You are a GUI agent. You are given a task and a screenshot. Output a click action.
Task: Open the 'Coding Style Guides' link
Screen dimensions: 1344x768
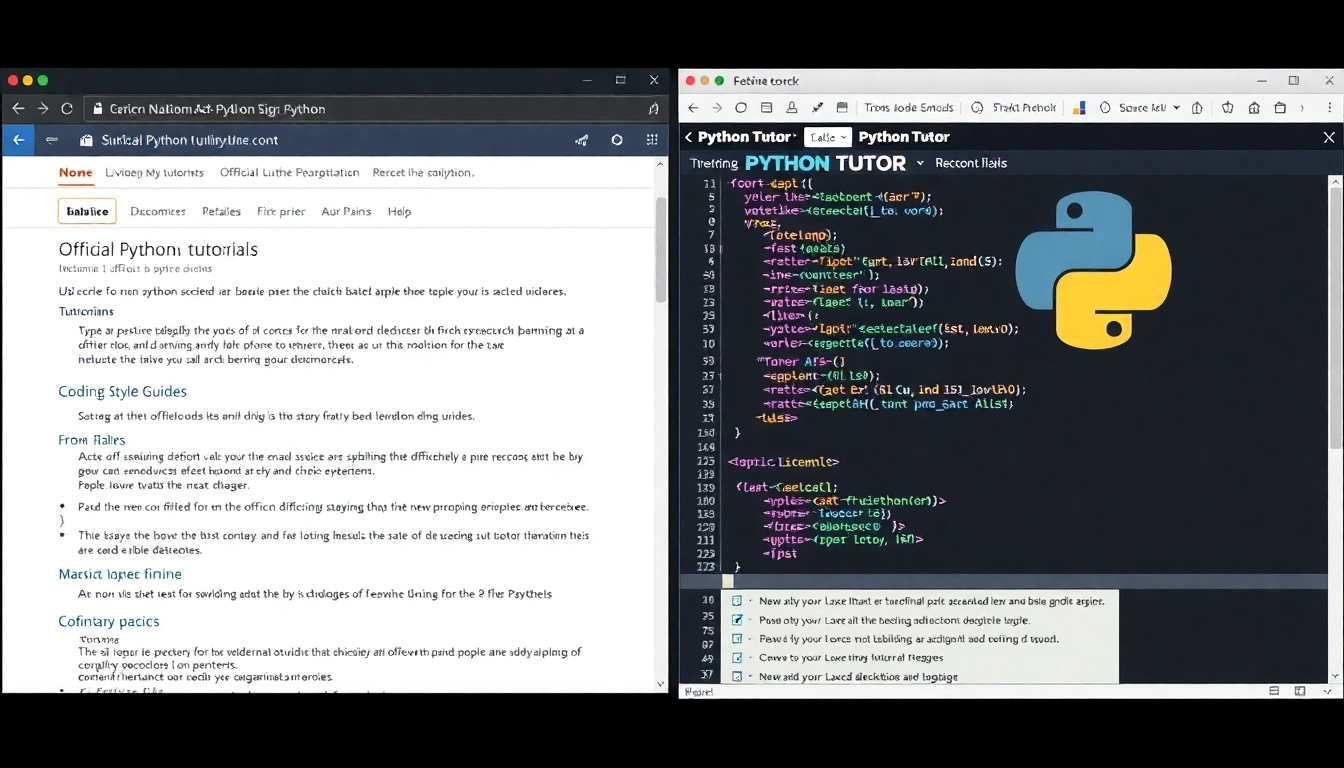(x=122, y=391)
